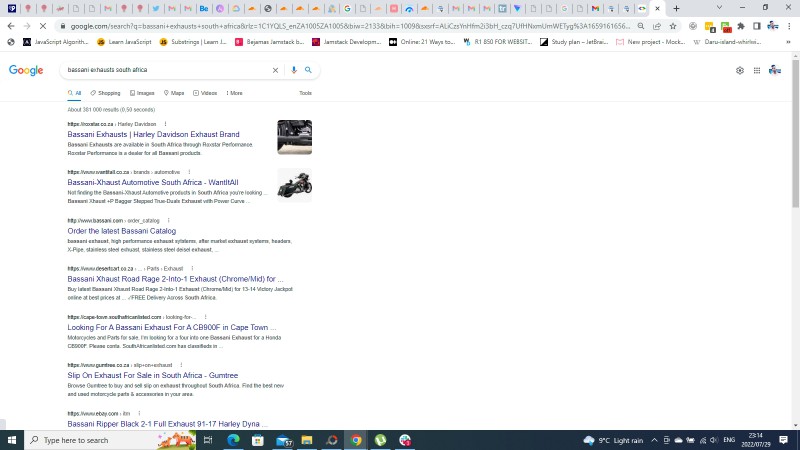
Task: Toggle the Chrome side panel
Action: point(757,26)
